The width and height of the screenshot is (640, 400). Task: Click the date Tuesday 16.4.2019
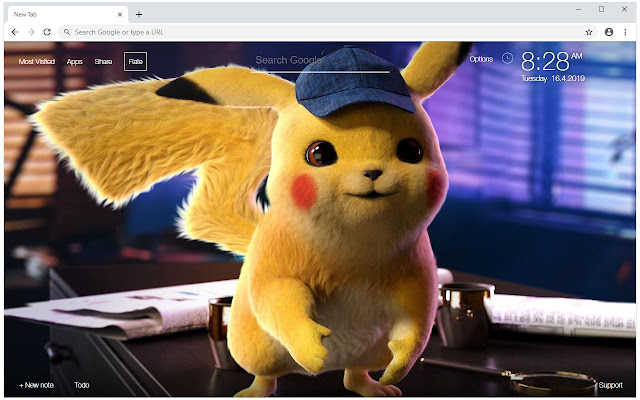(x=553, y=78)
